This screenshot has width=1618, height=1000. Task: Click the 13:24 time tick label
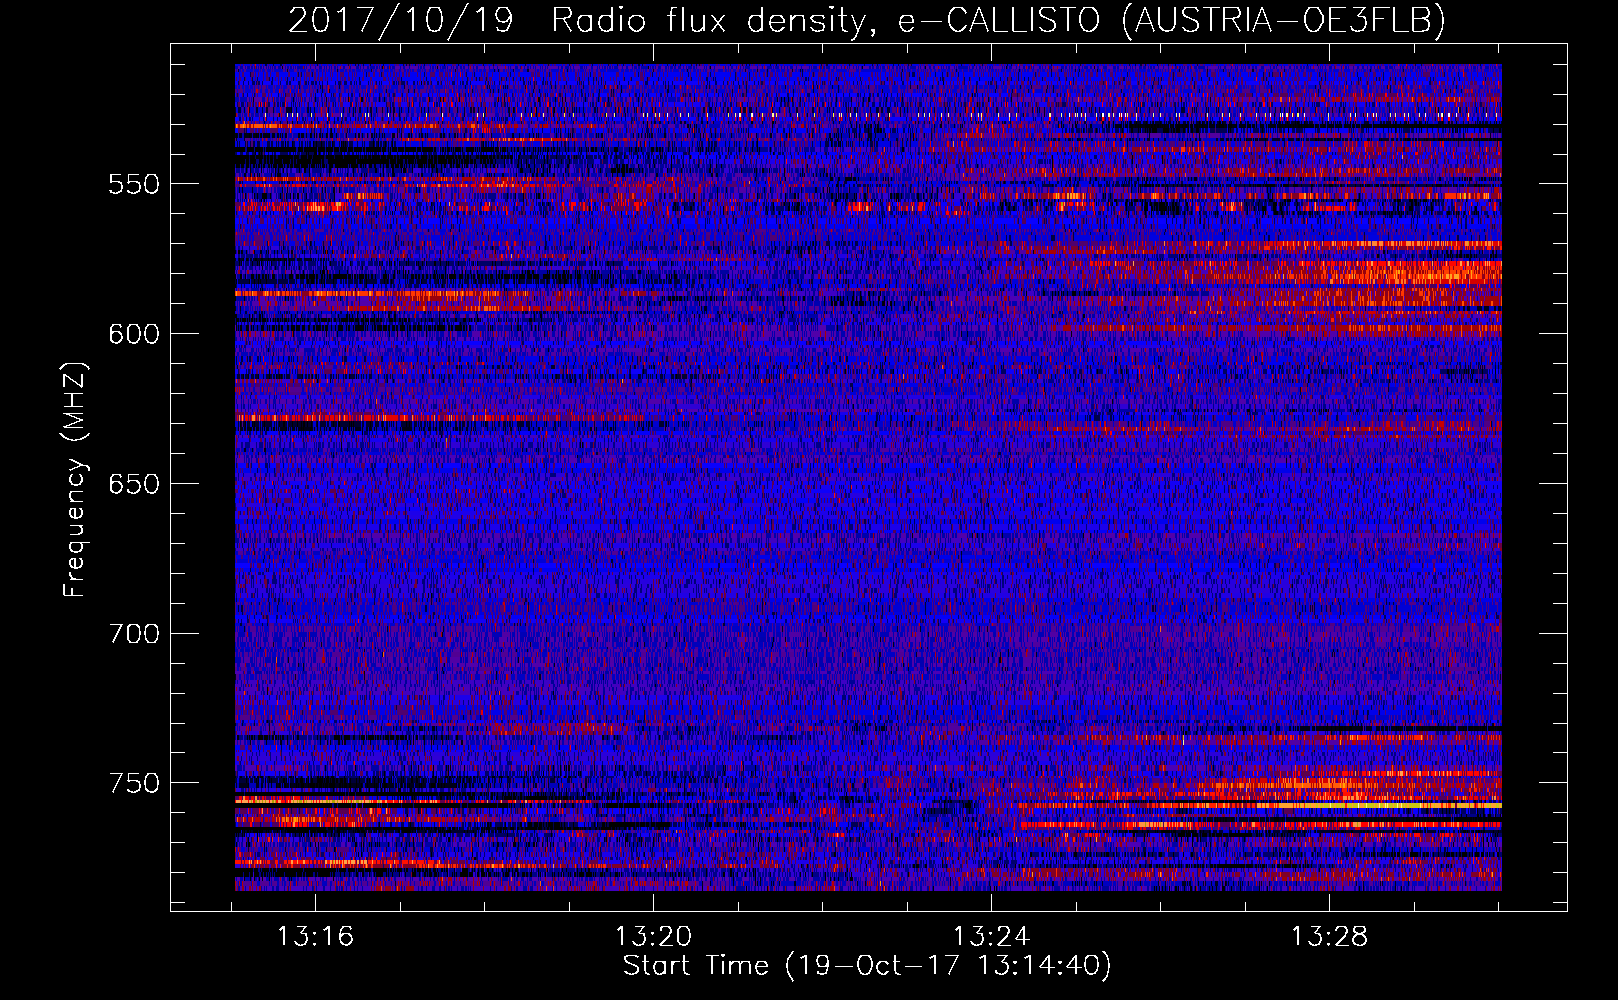(992, 937)
